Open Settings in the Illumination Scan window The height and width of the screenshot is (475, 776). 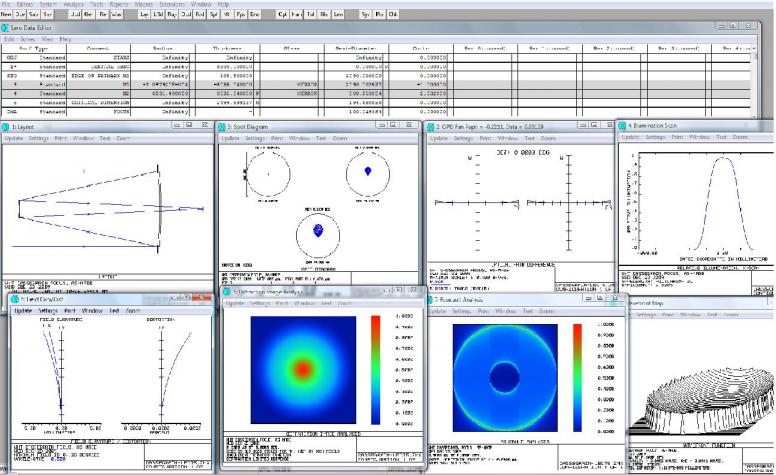click(x=655, y=137)
